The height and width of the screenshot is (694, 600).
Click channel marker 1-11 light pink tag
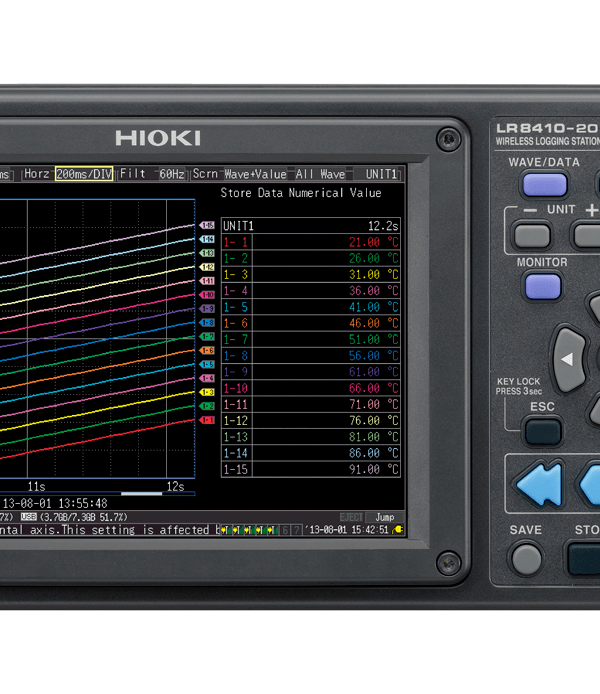tap(207, 281)
